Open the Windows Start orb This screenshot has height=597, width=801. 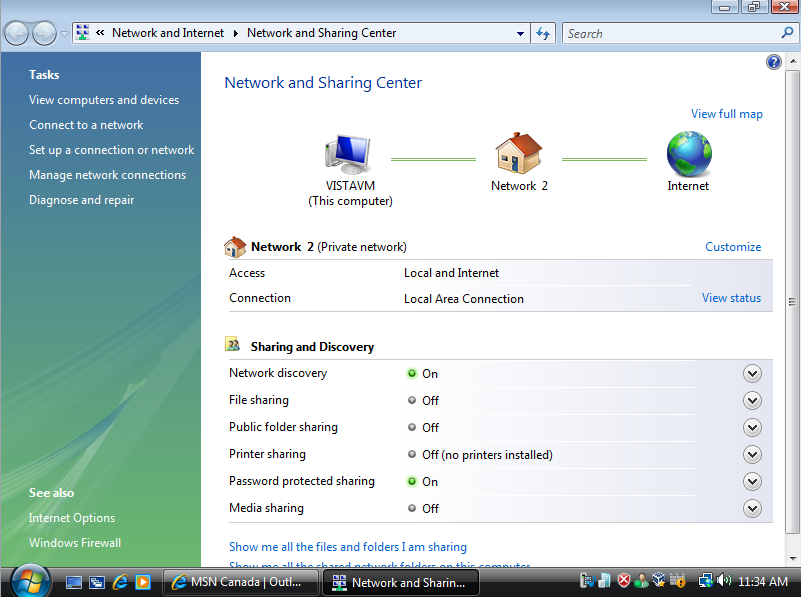click(29, 581)
